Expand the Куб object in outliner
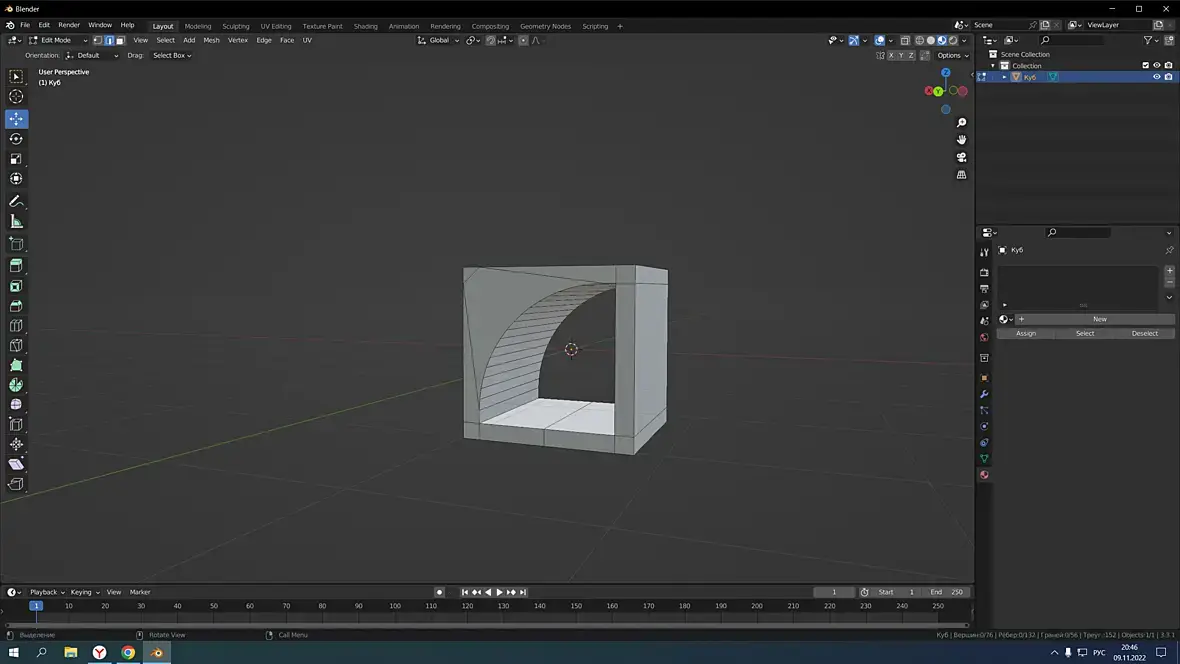This screenshot has width=1180, height=664. tap(1004, 77)
